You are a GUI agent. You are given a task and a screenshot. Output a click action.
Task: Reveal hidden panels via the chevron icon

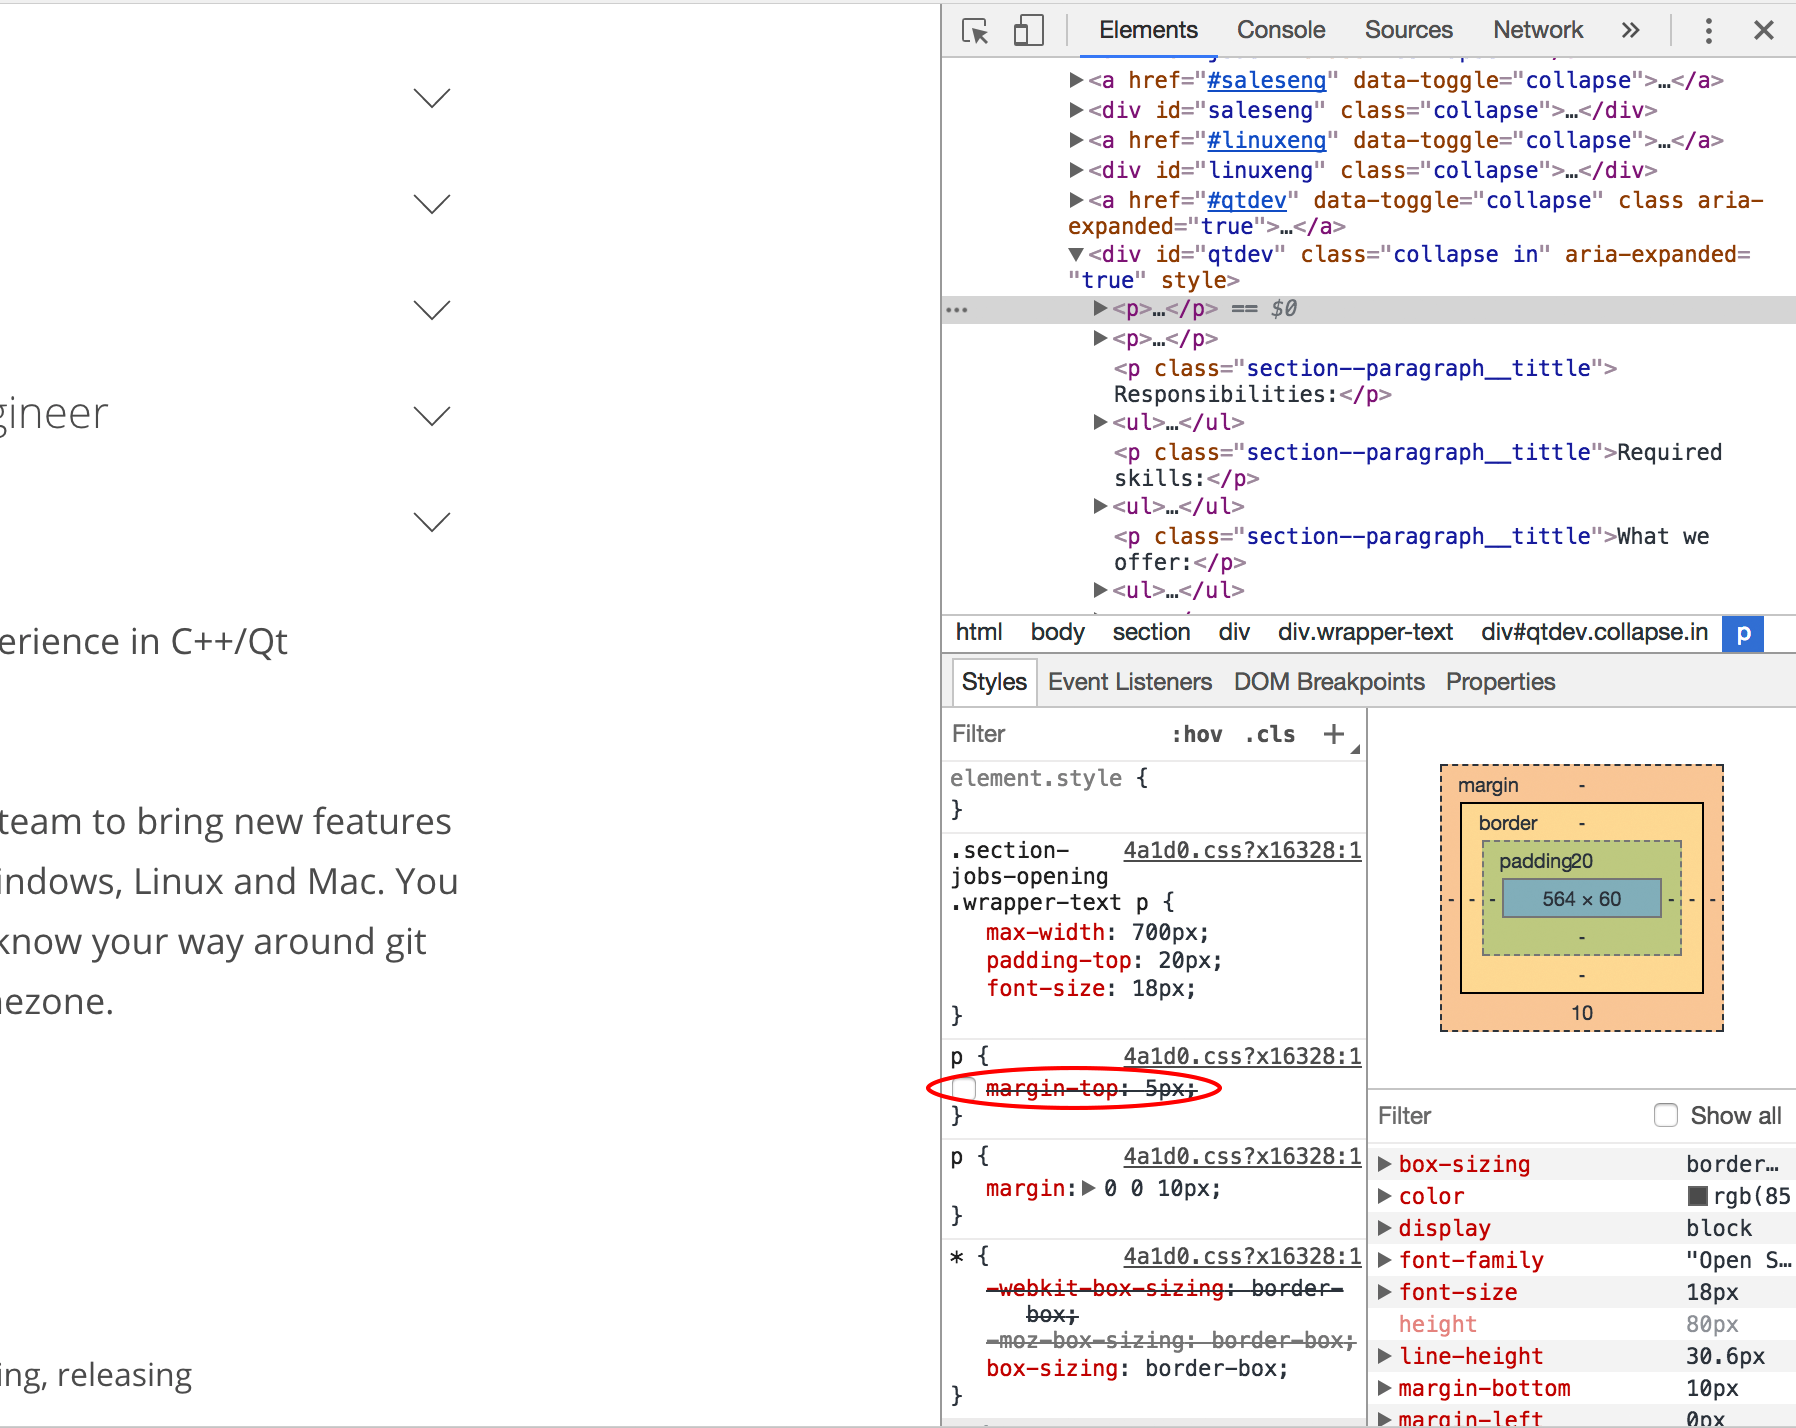tap(1631, 30)
